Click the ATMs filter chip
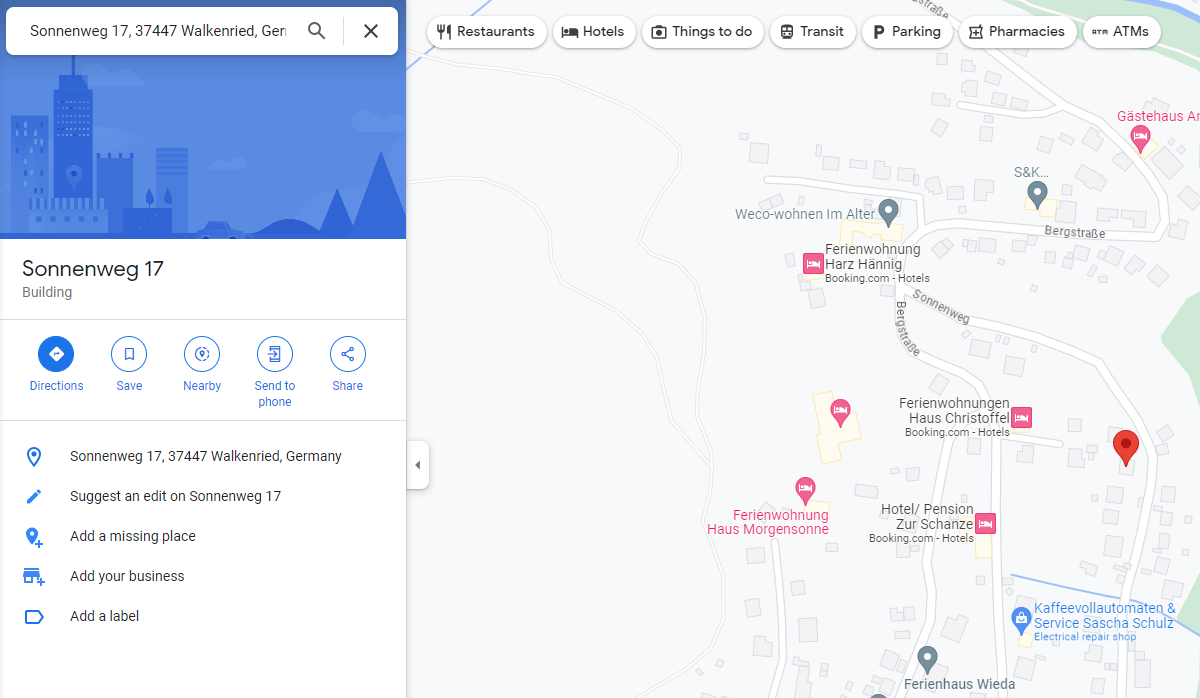1200x698 pixels. [1121, 32]
